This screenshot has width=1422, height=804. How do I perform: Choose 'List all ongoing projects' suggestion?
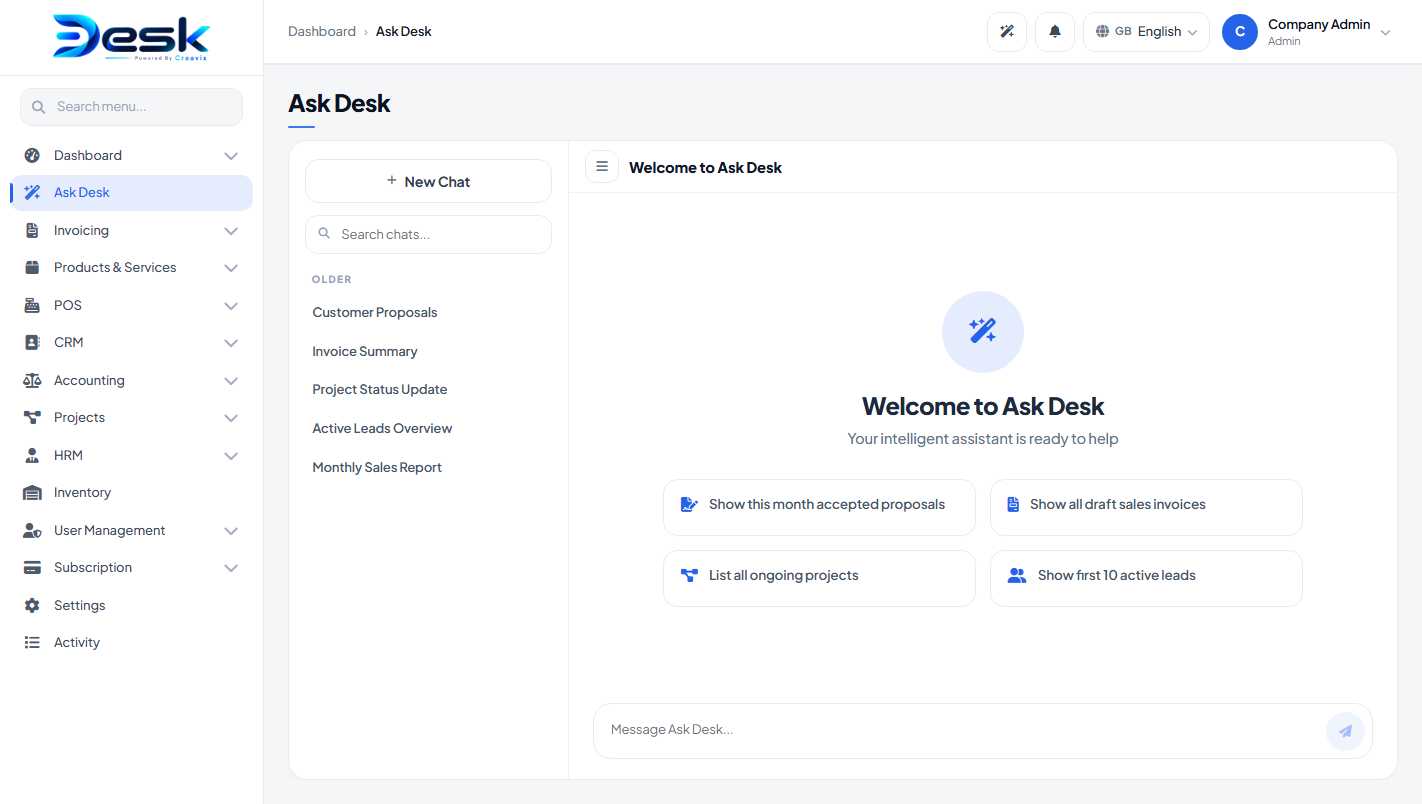(819, 578)
